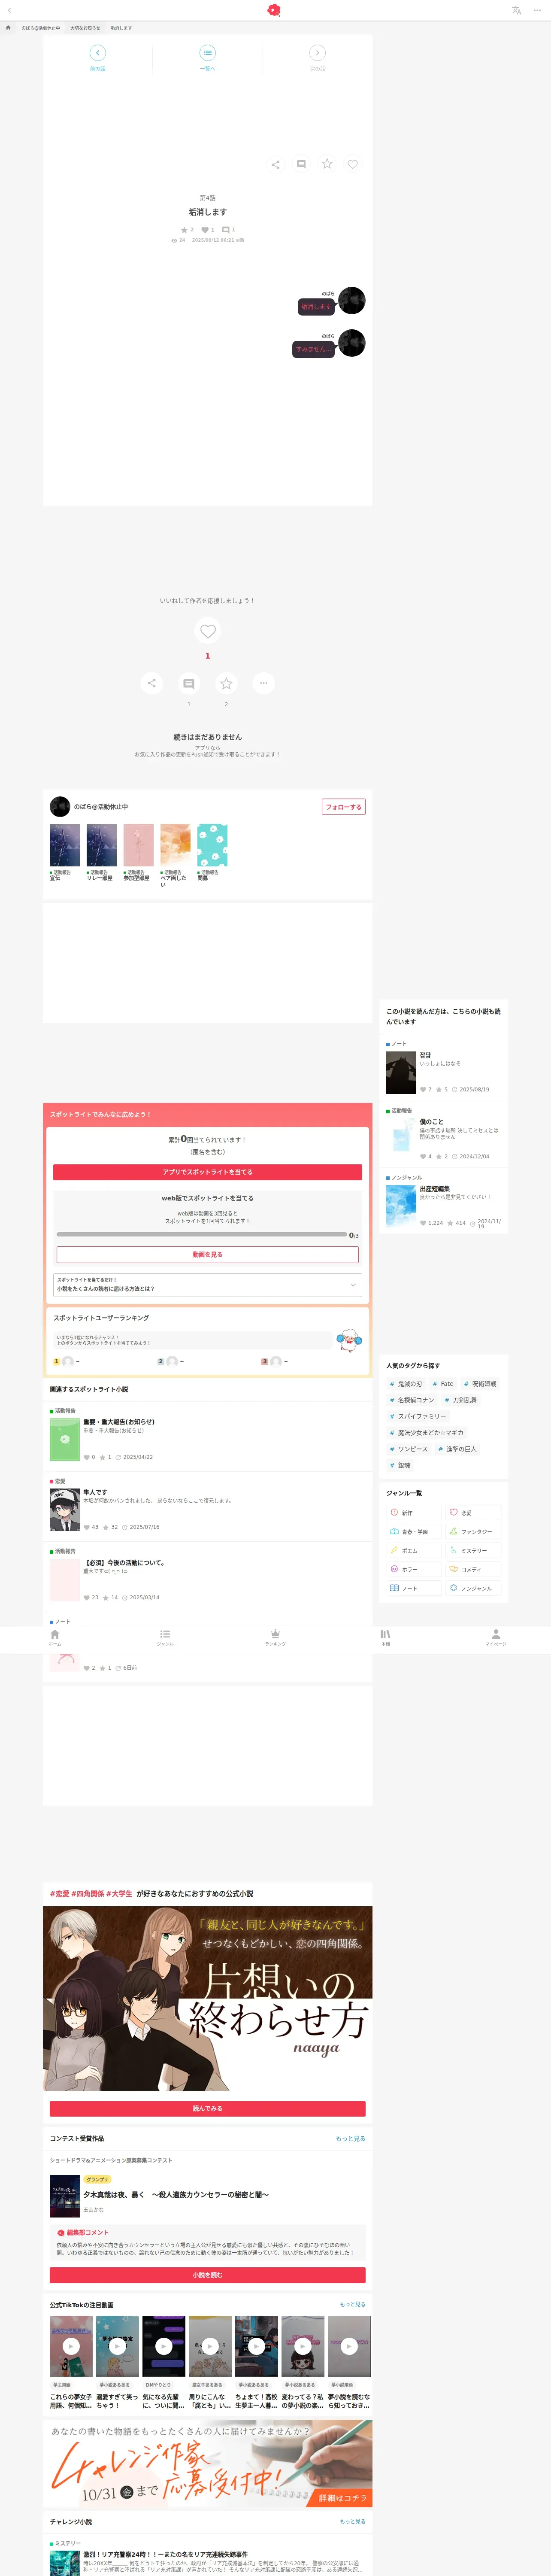Click the share icon above the episode title
The width and height of the screenshot is (551, 2576).
coord(275,164)
